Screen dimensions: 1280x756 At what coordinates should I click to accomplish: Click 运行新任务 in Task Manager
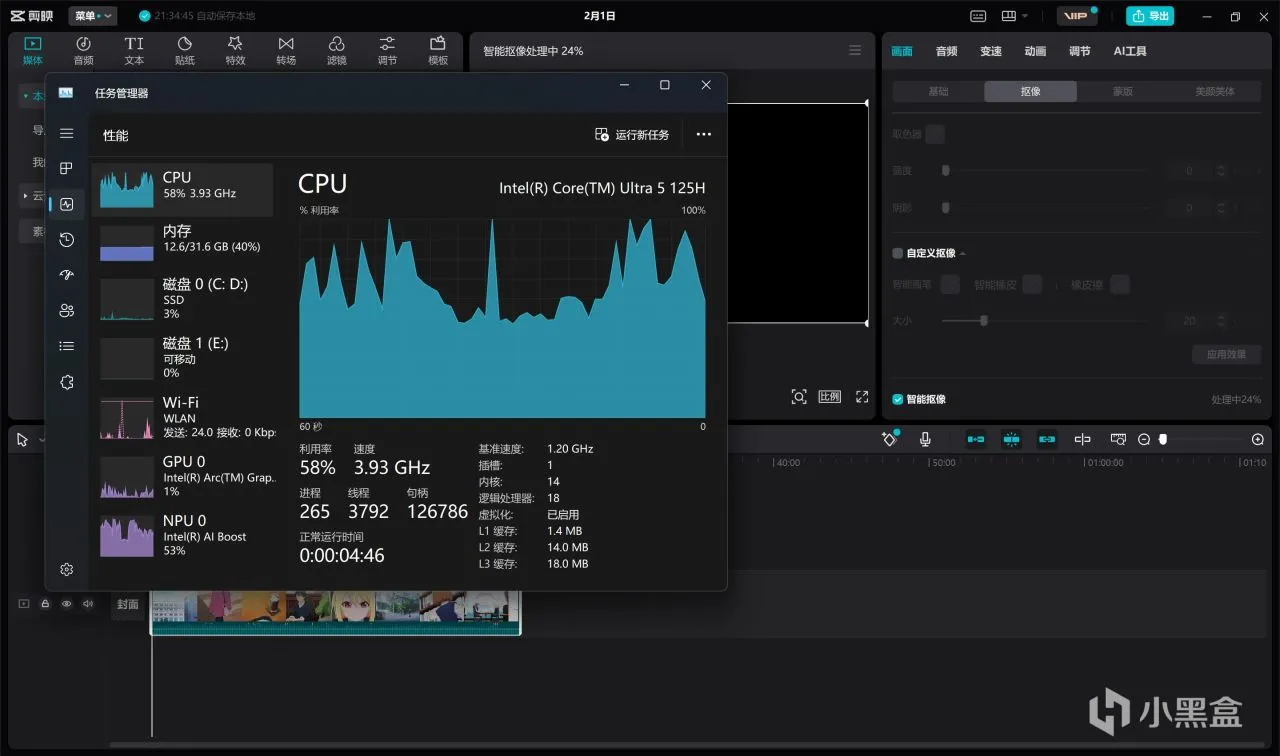(633, 134)
